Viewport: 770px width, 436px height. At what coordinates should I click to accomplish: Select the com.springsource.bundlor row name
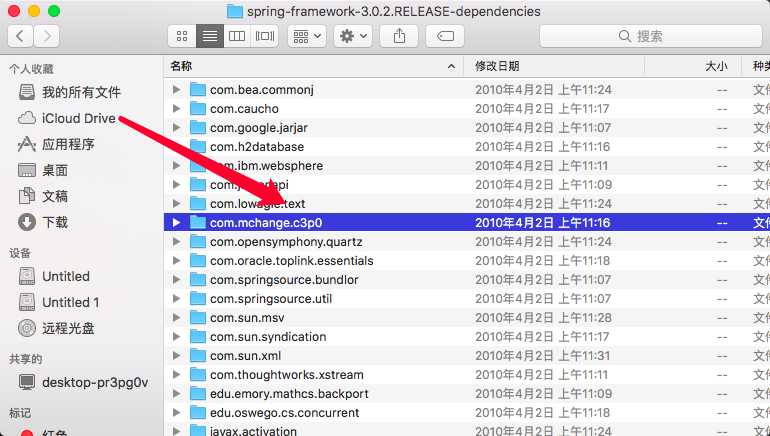[x=284, y=279]
